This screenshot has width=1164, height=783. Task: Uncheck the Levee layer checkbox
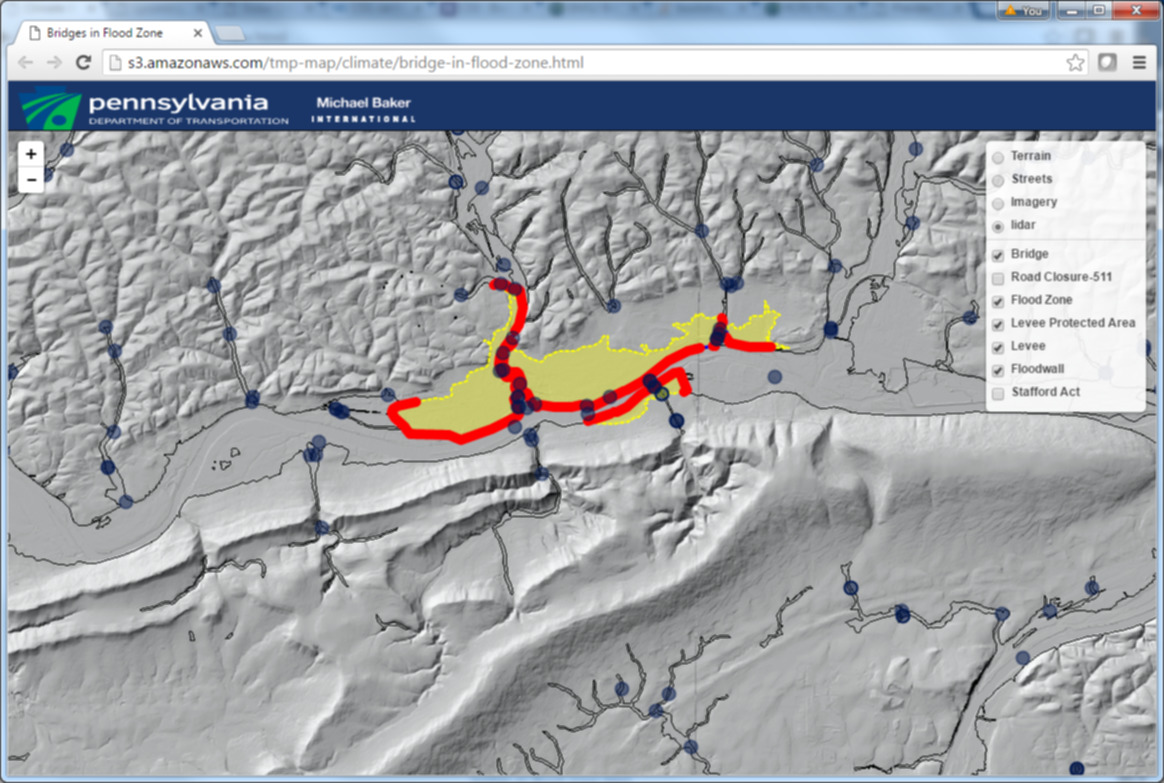[x=998, y=347]
